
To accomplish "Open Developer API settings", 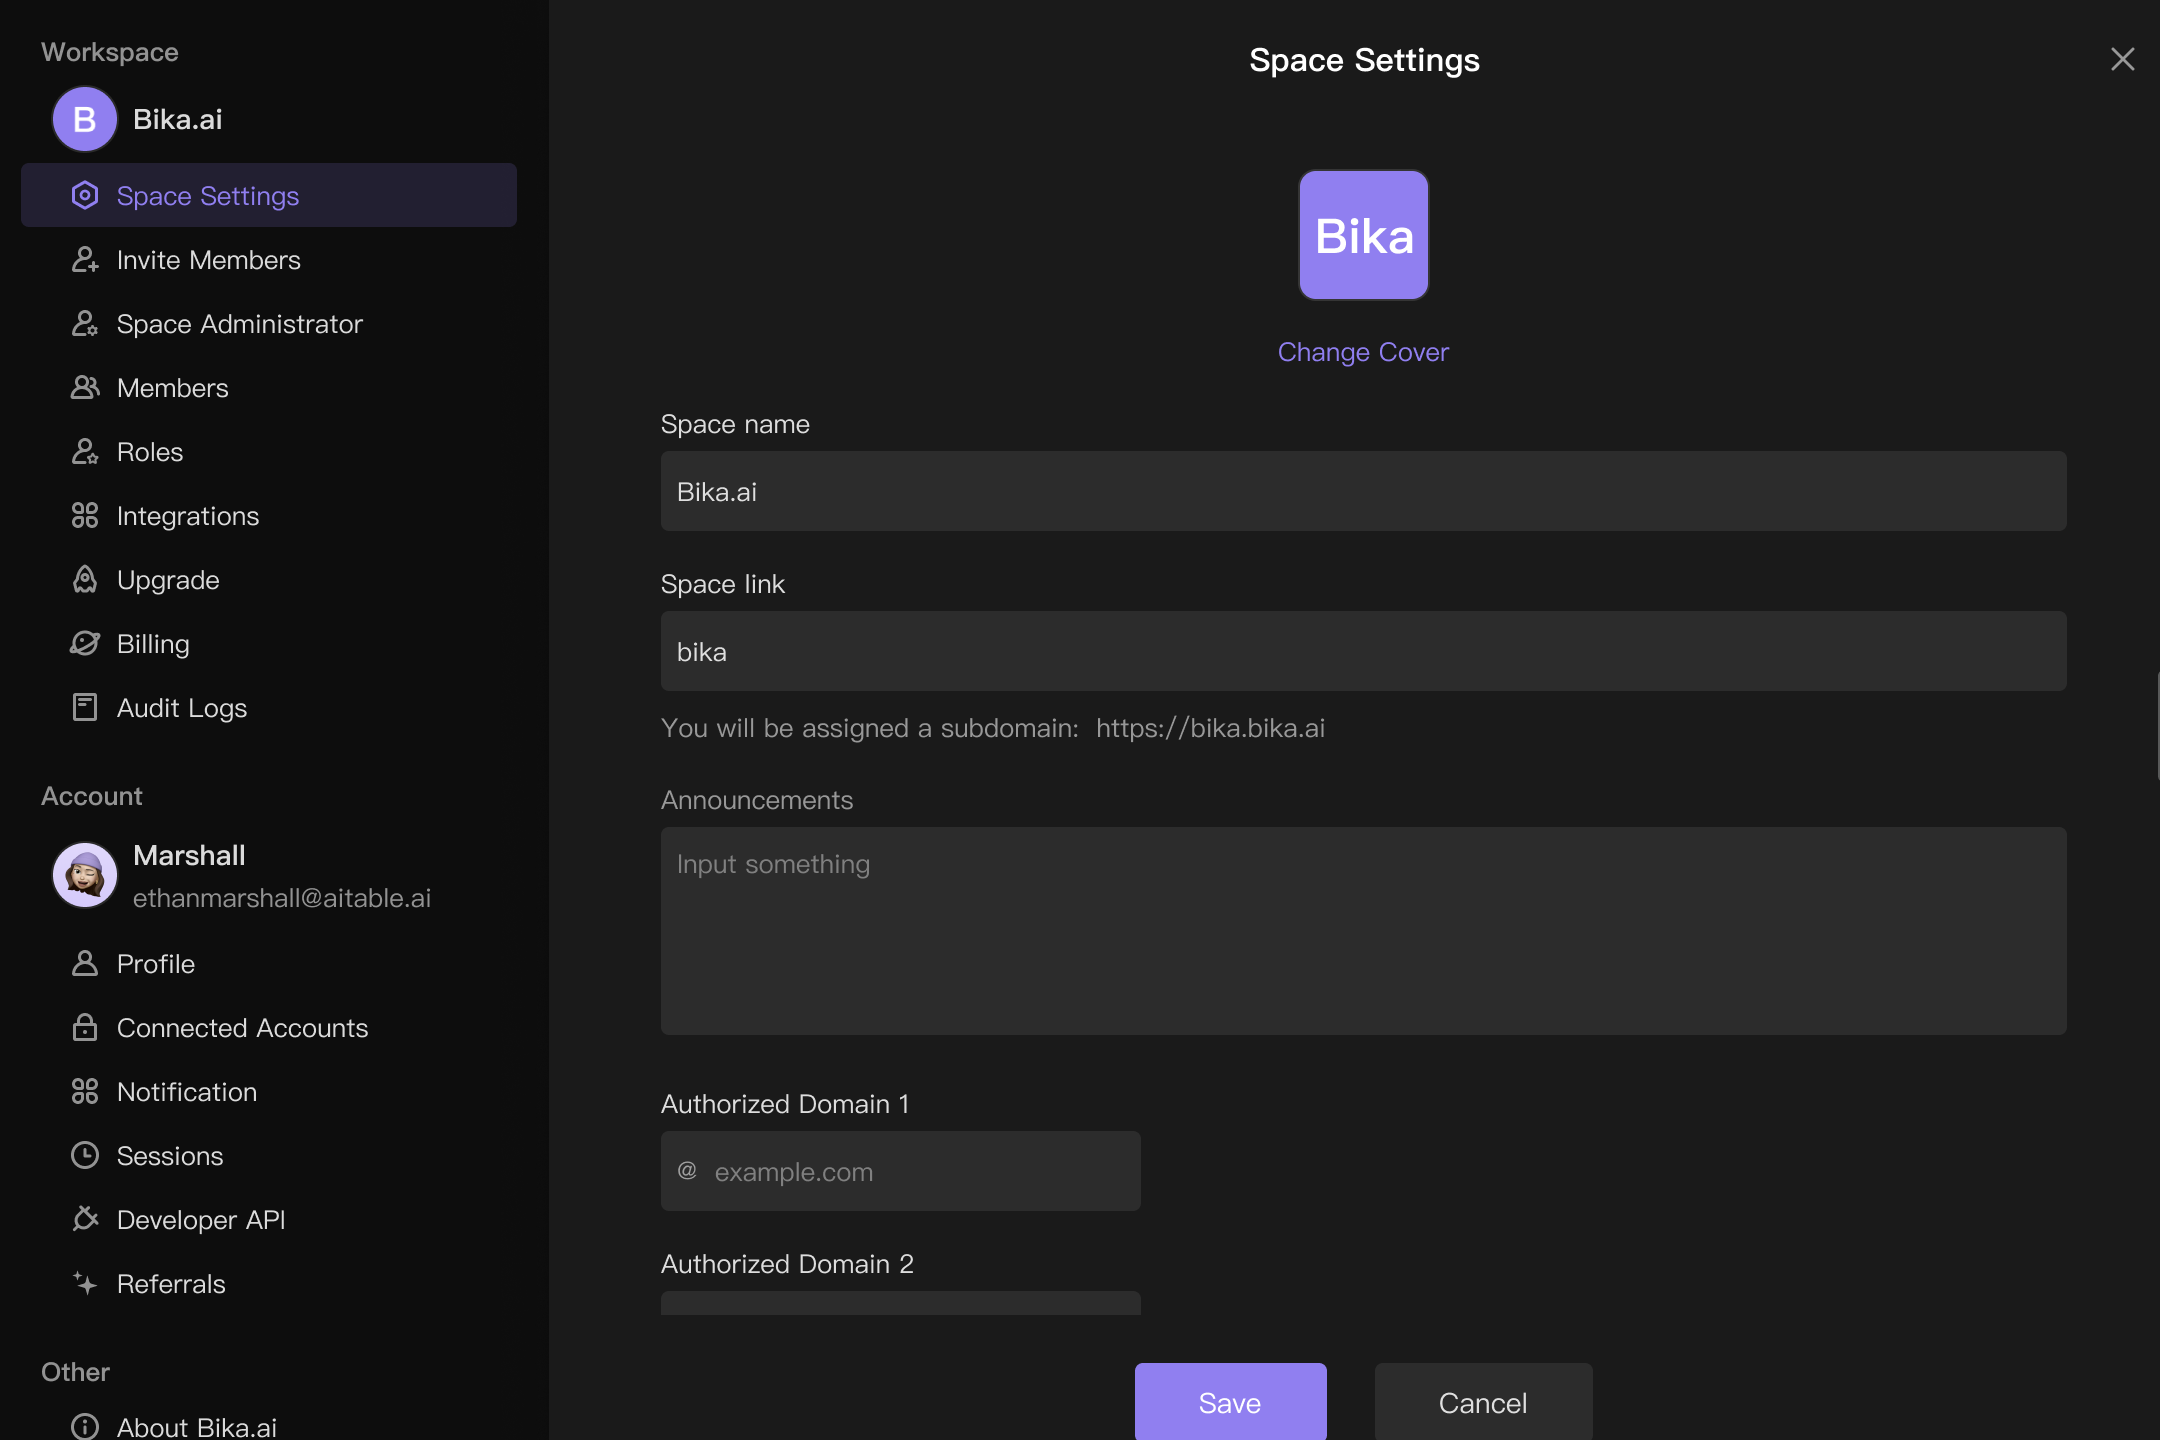I will tap(269, 1219).
